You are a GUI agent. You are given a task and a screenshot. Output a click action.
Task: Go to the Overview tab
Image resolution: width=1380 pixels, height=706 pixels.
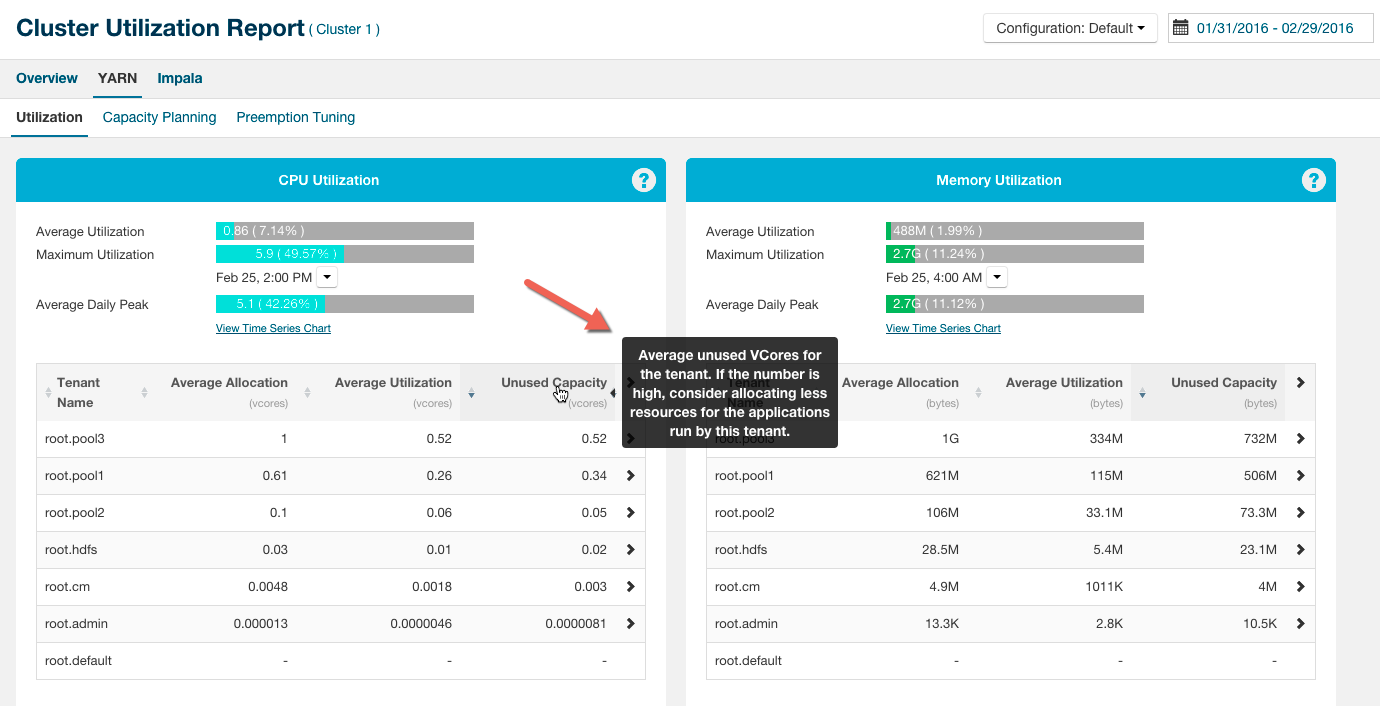click(47, 78)
